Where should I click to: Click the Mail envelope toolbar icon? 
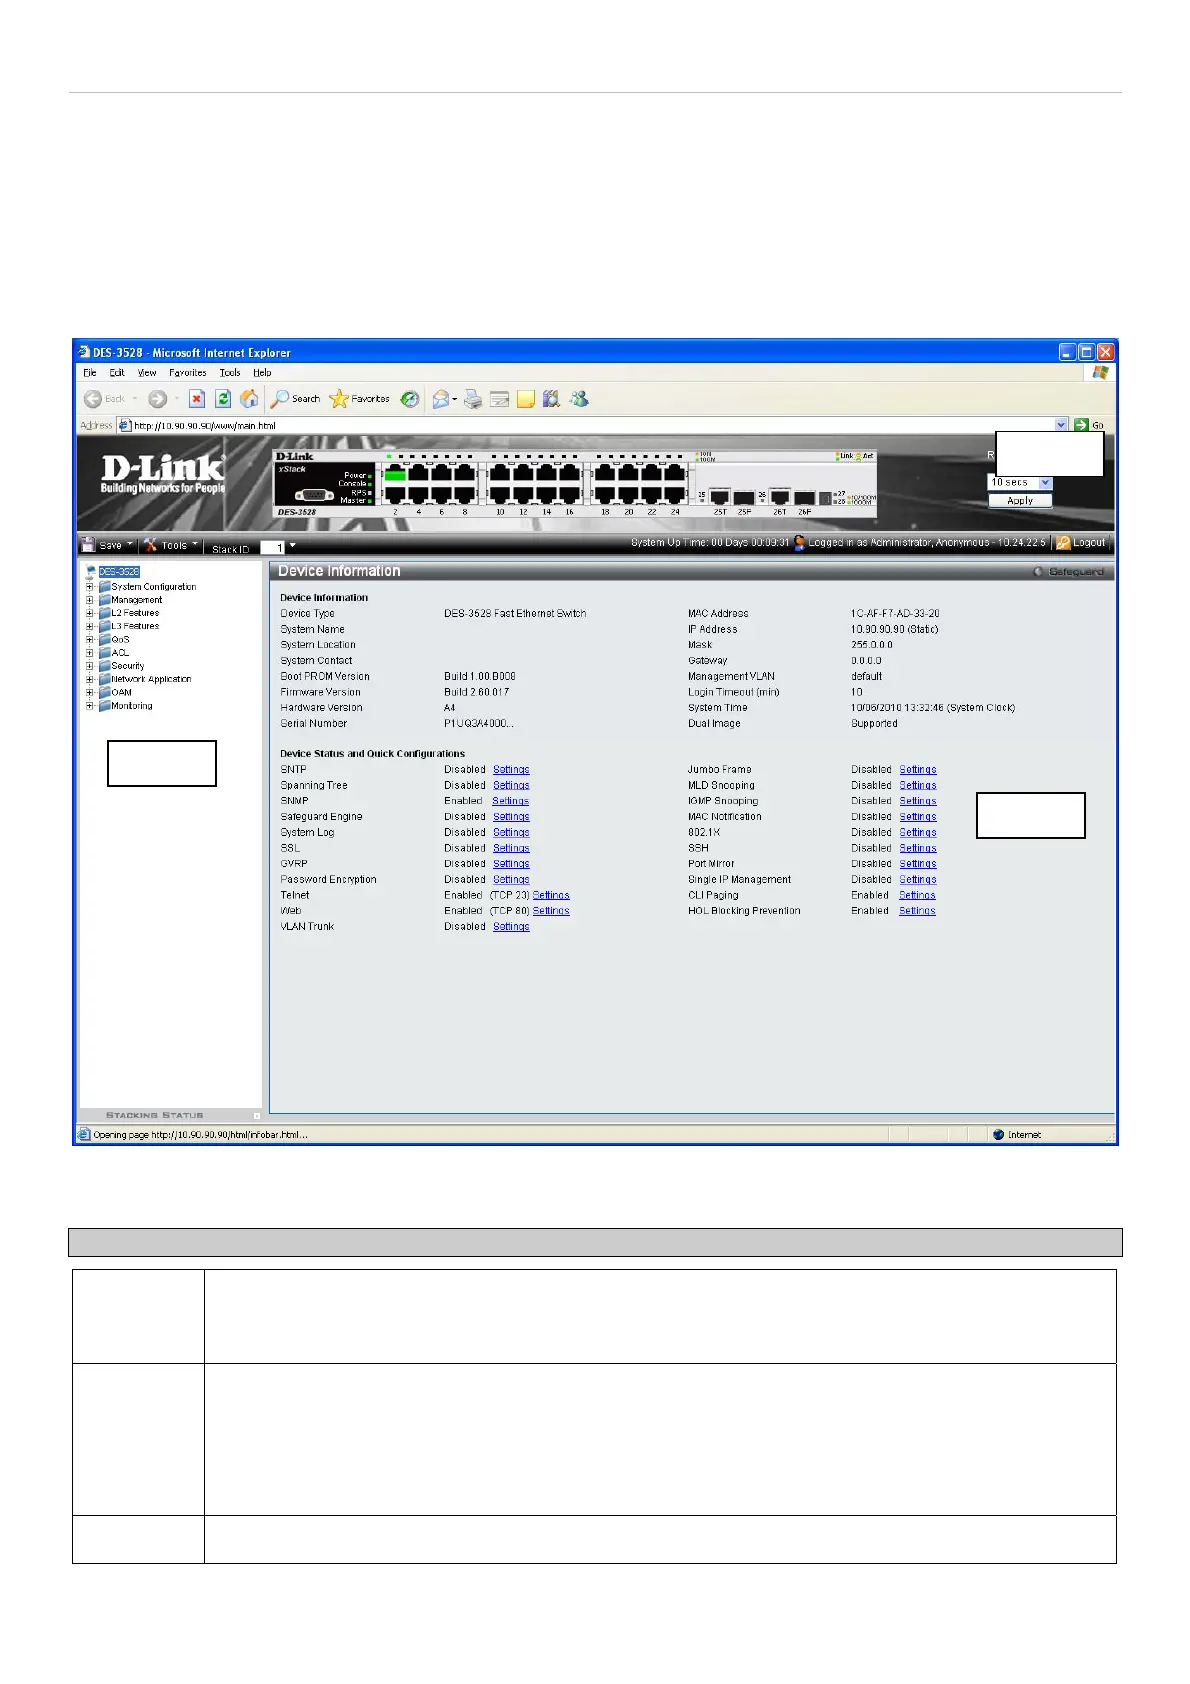(x=441, y=399)
